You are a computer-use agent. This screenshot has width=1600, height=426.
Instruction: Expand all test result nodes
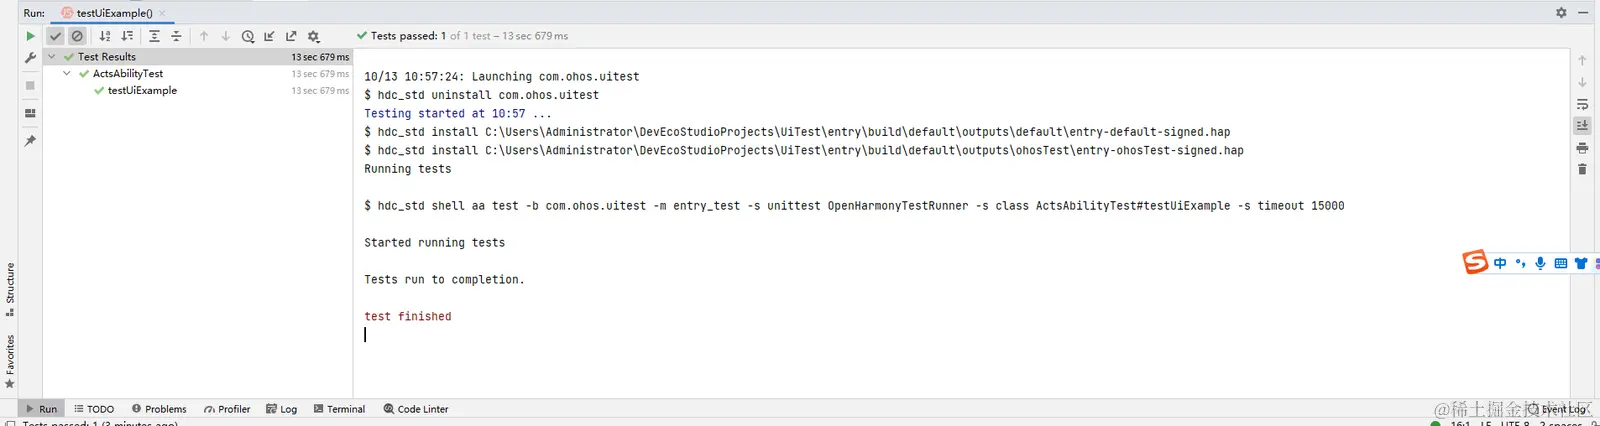click(x=154, y=36)
